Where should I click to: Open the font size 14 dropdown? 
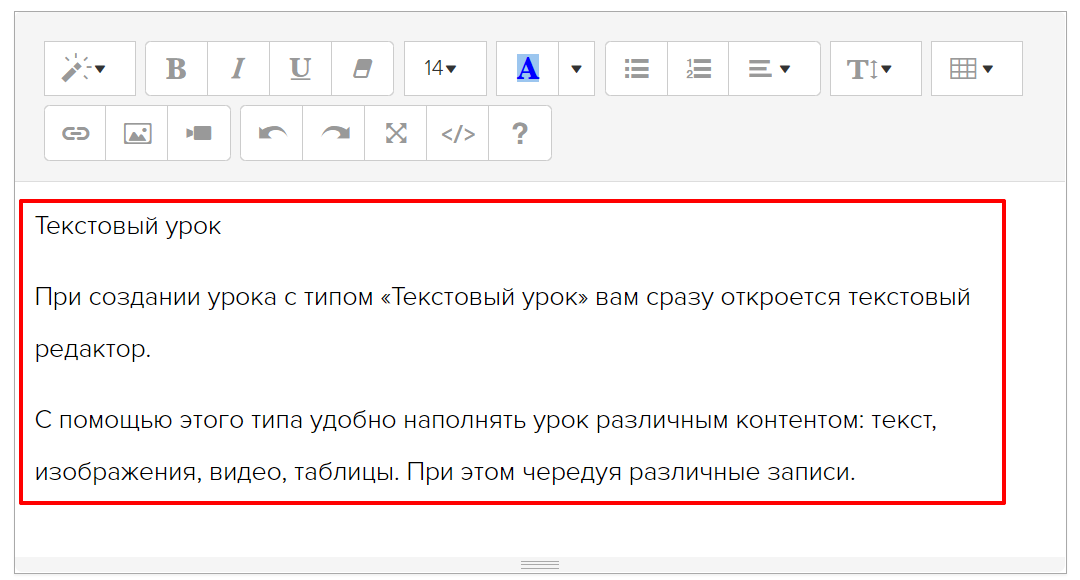pyautogui.click(x=444, y=69)
